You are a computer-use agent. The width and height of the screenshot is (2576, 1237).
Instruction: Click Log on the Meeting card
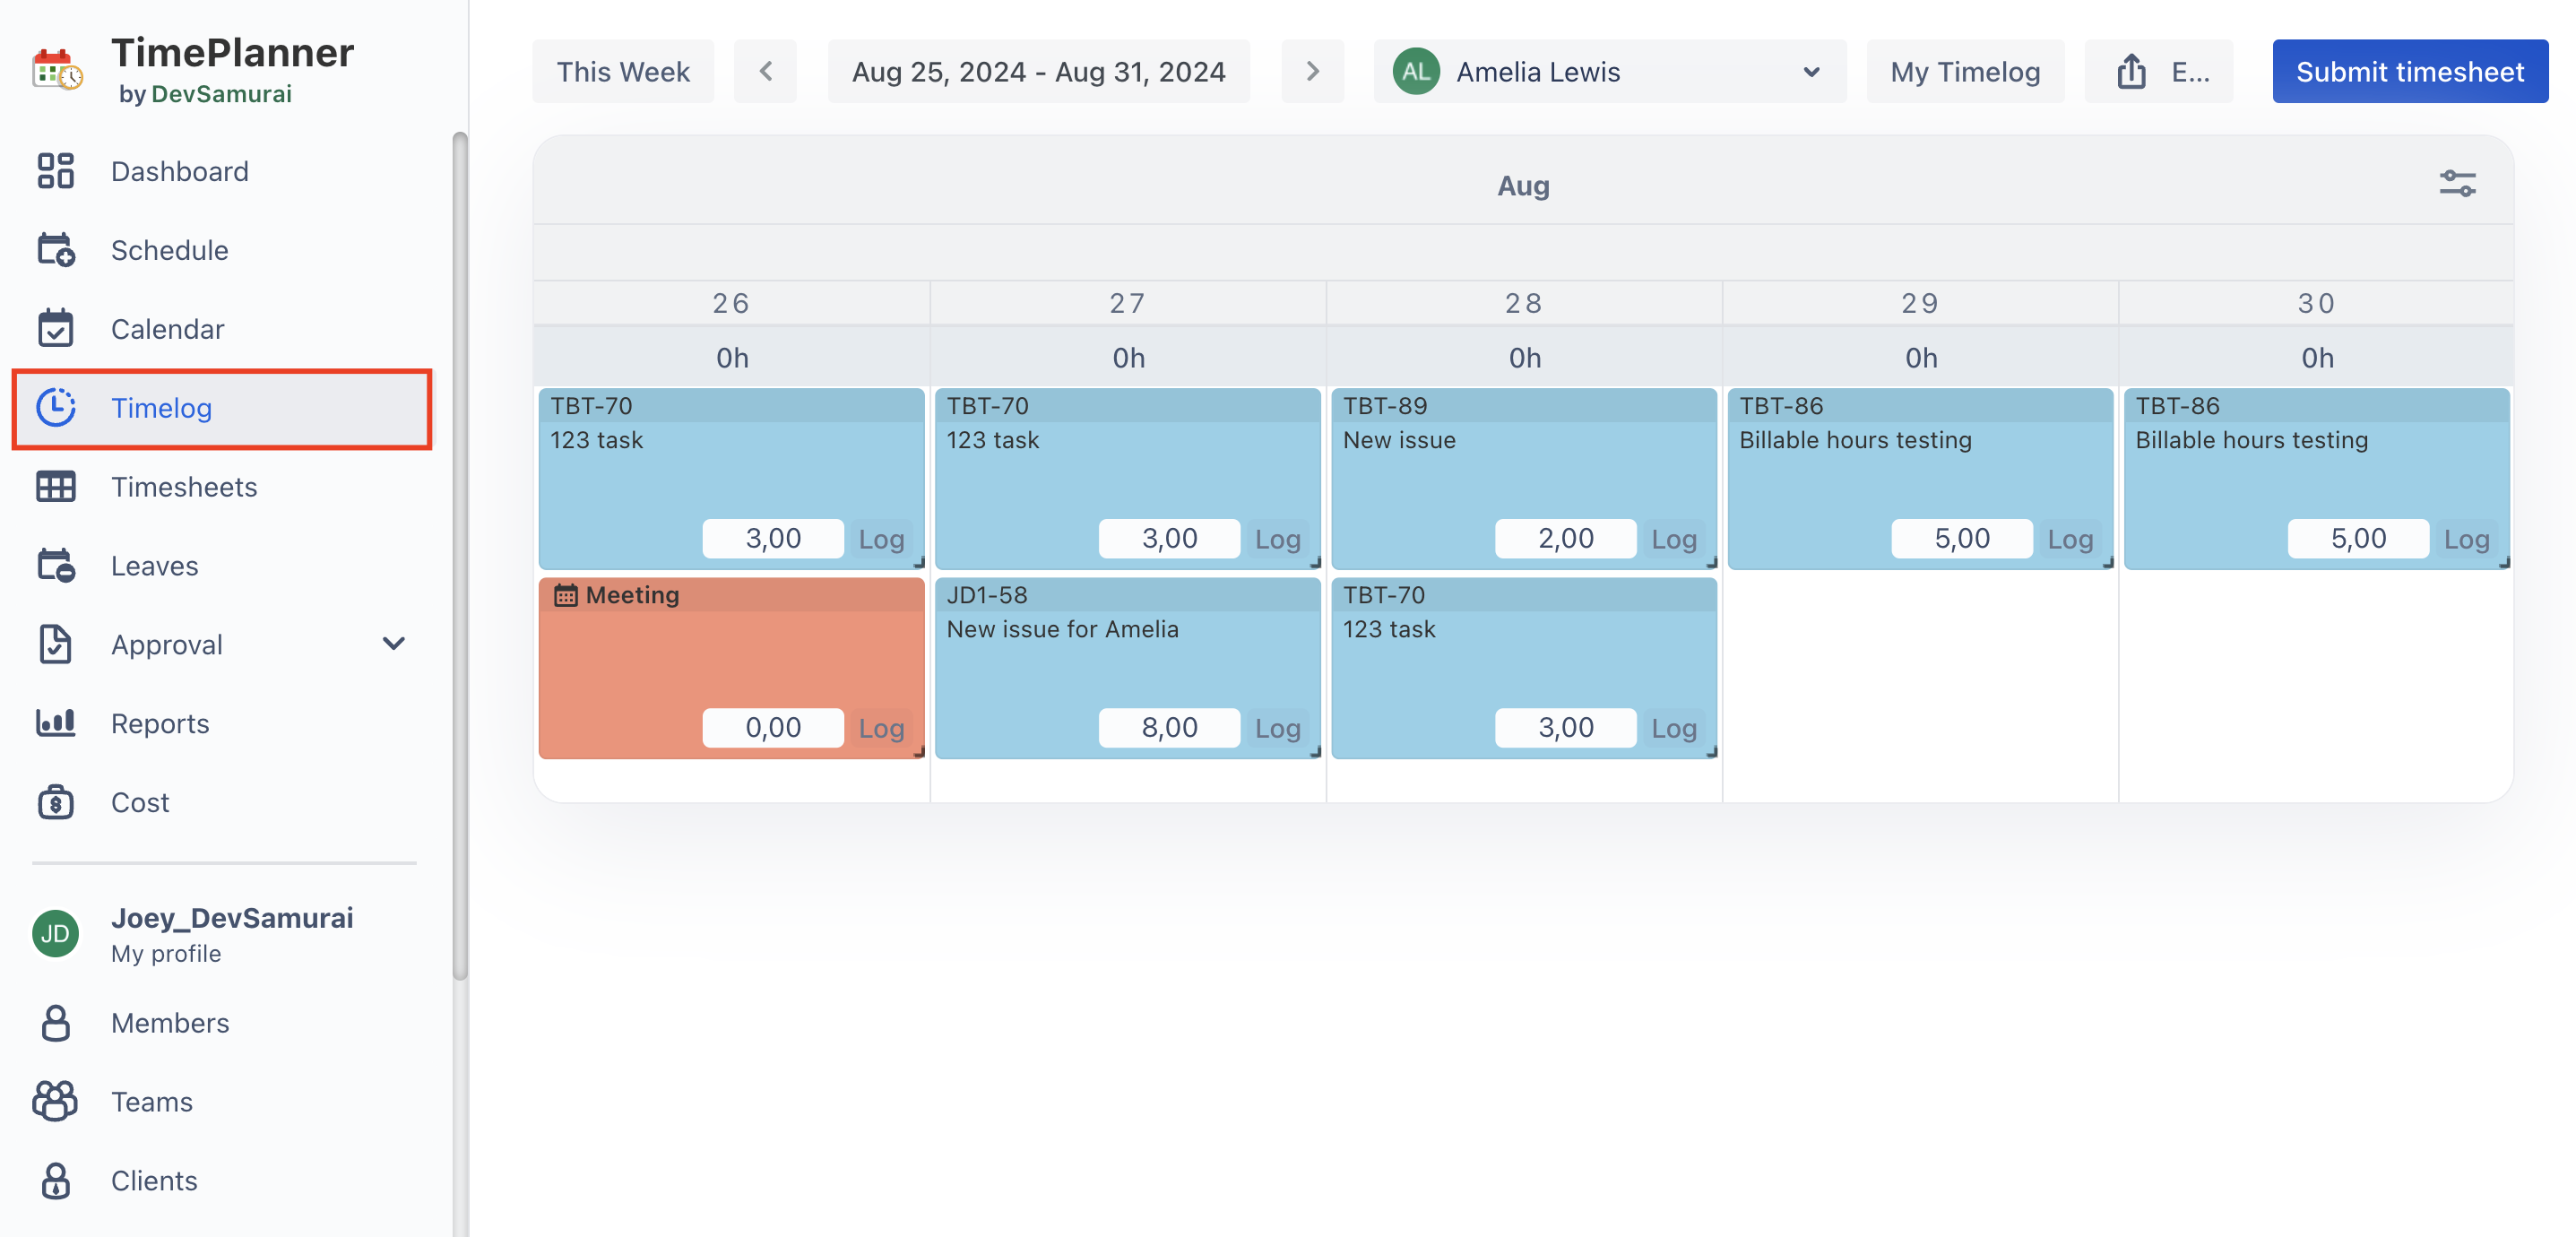click(x=881, y=728)
